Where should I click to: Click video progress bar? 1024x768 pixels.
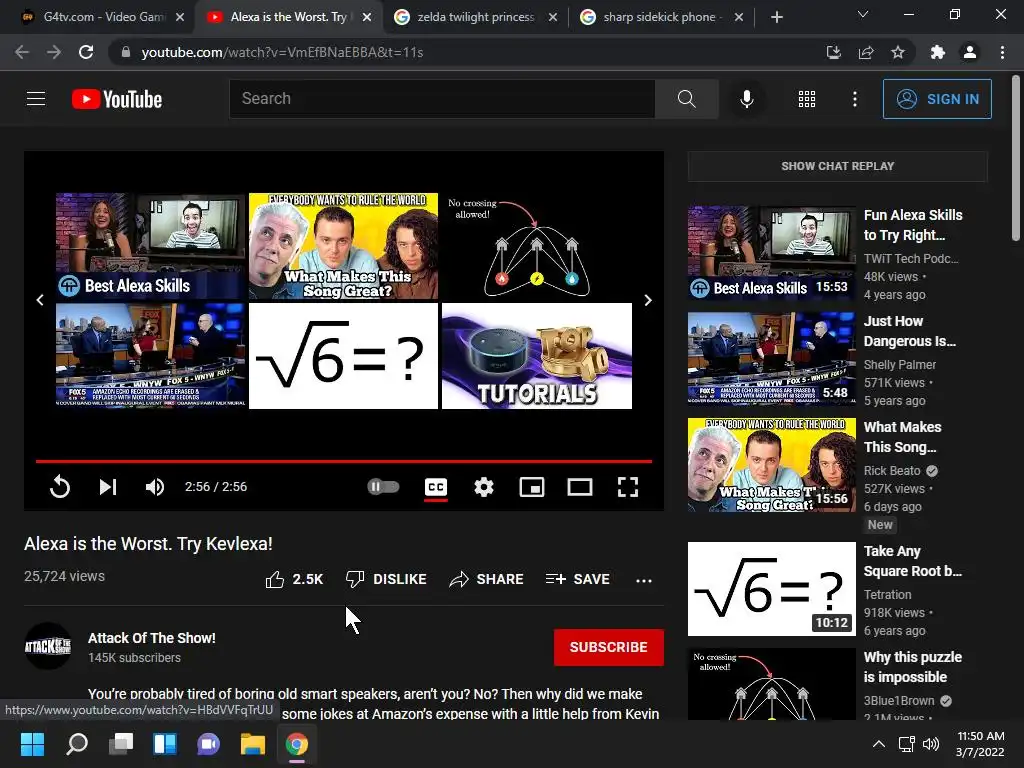(344, 461)
